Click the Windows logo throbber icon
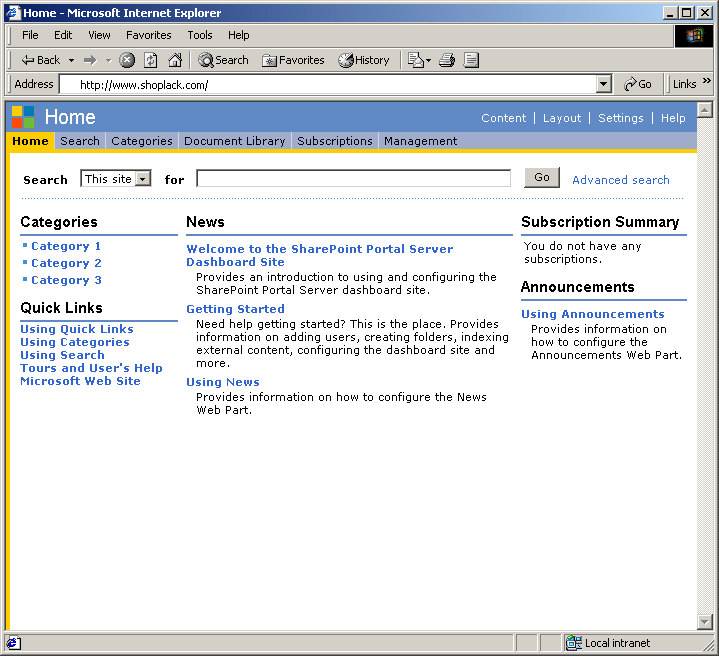 [694, 36]
